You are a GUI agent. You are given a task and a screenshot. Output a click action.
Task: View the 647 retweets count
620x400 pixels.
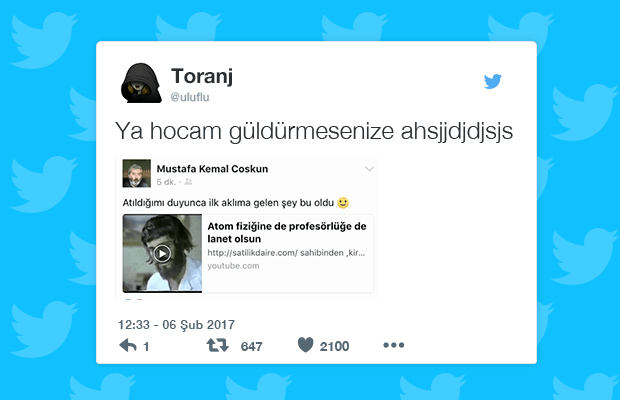(251, 347)
